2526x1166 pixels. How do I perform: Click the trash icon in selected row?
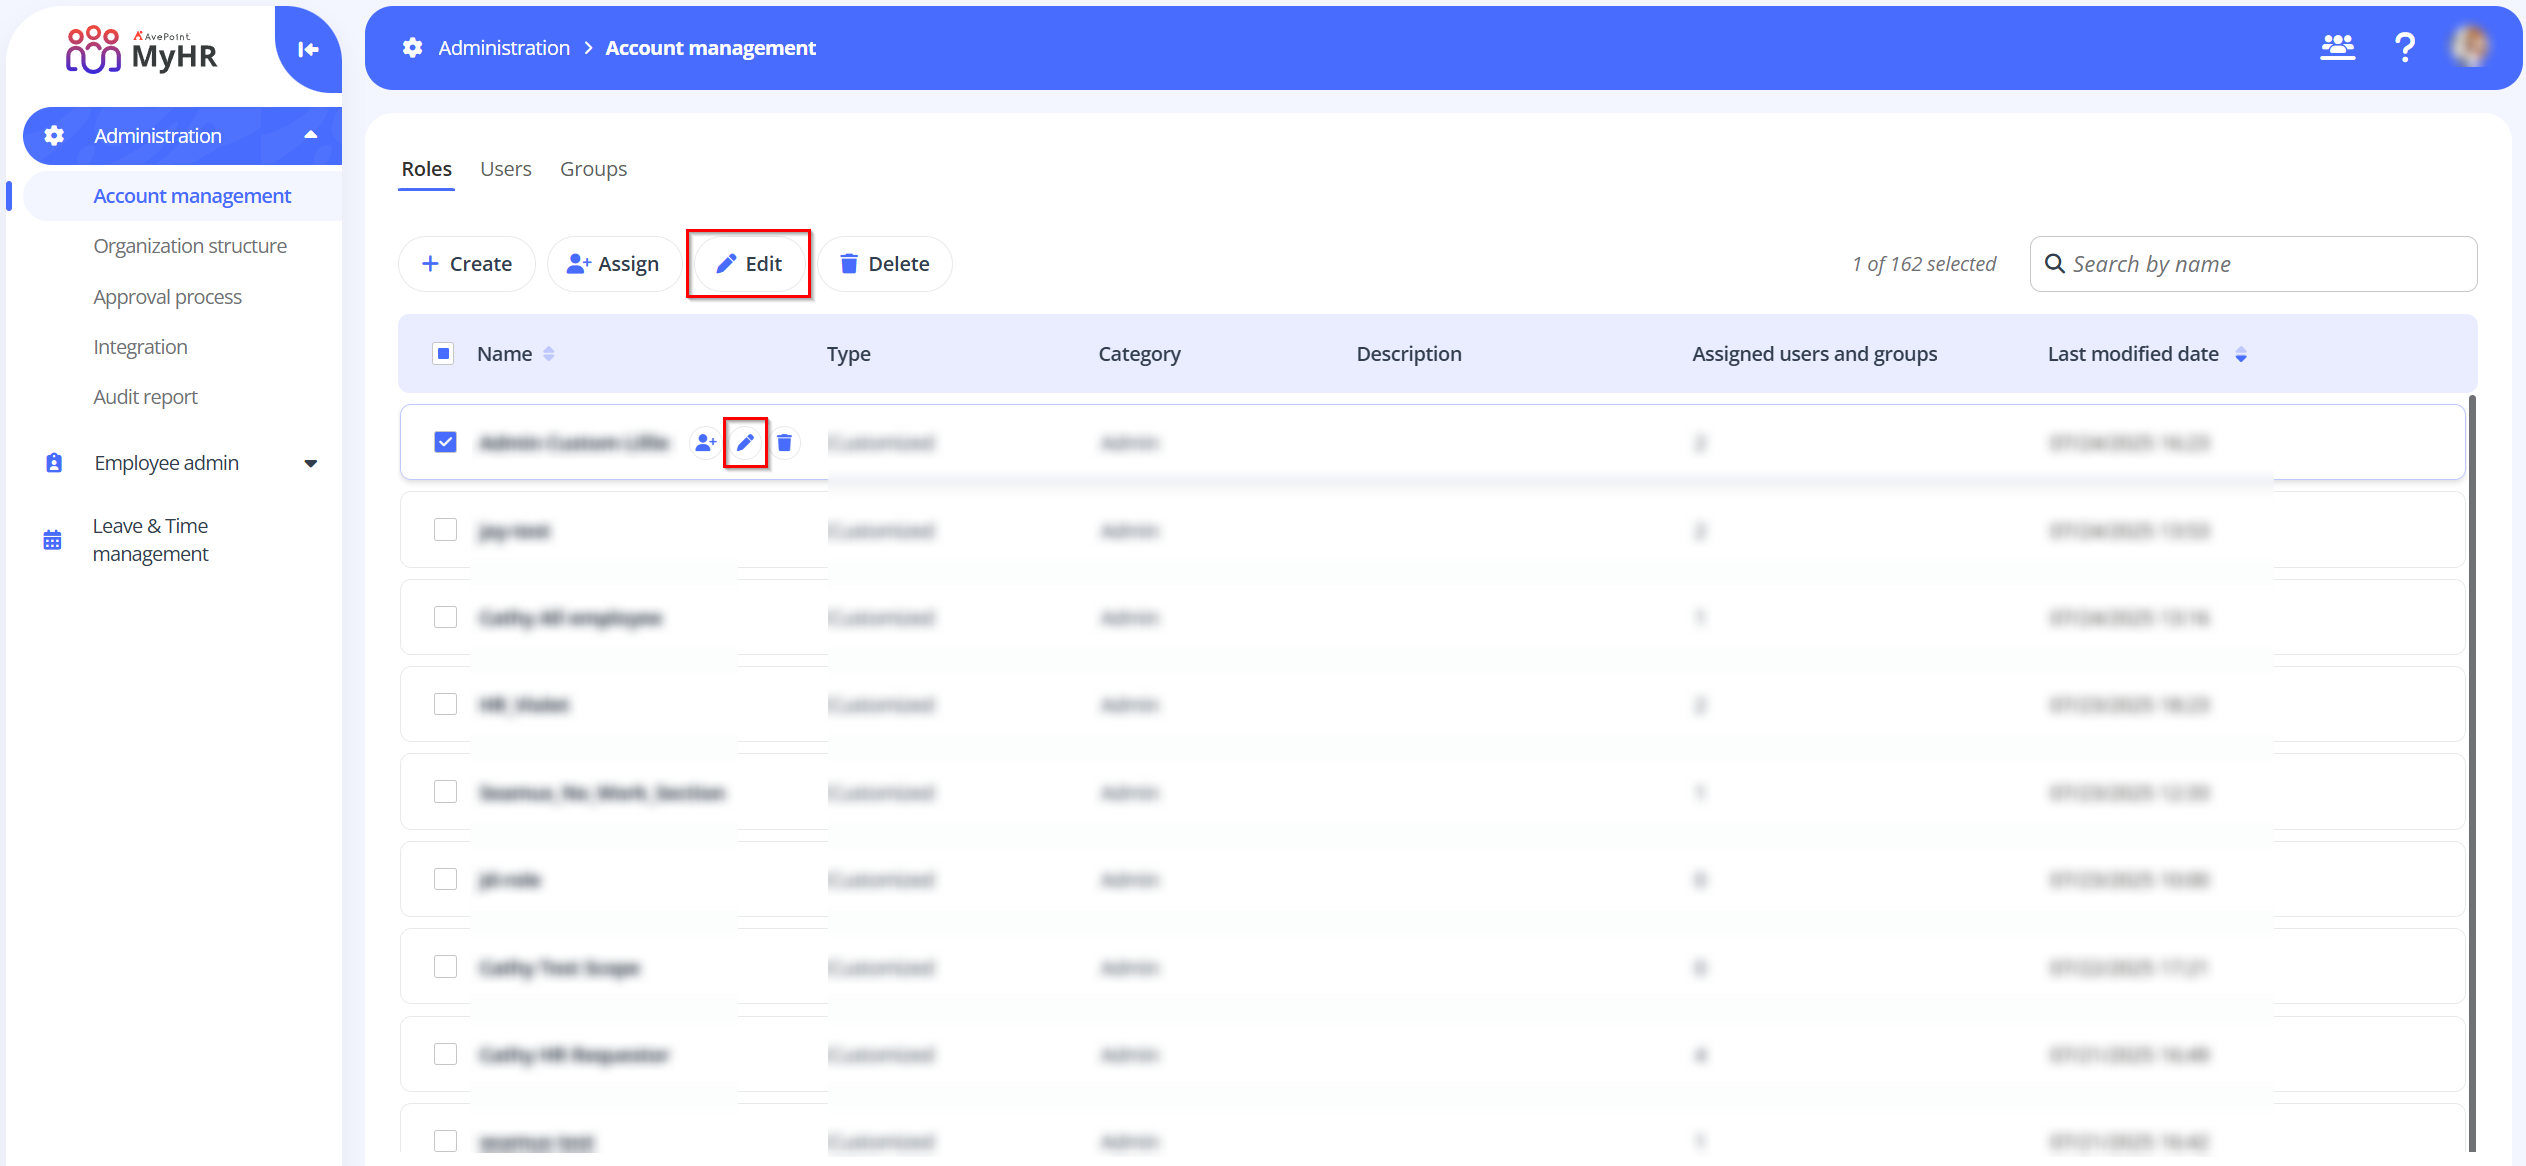pyautogui.click(x=785, y=442)
